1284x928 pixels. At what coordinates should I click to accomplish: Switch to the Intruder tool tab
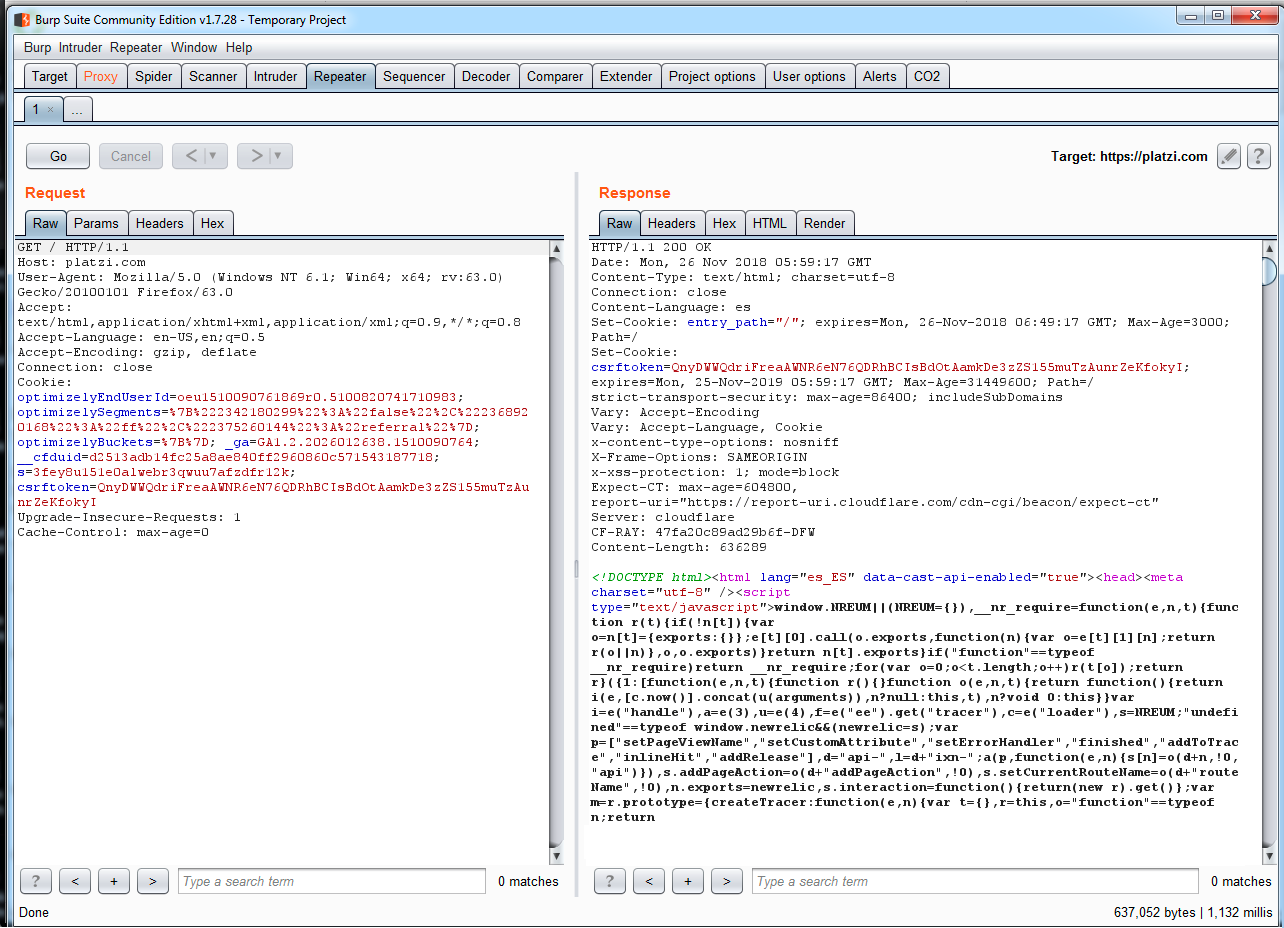275,76
